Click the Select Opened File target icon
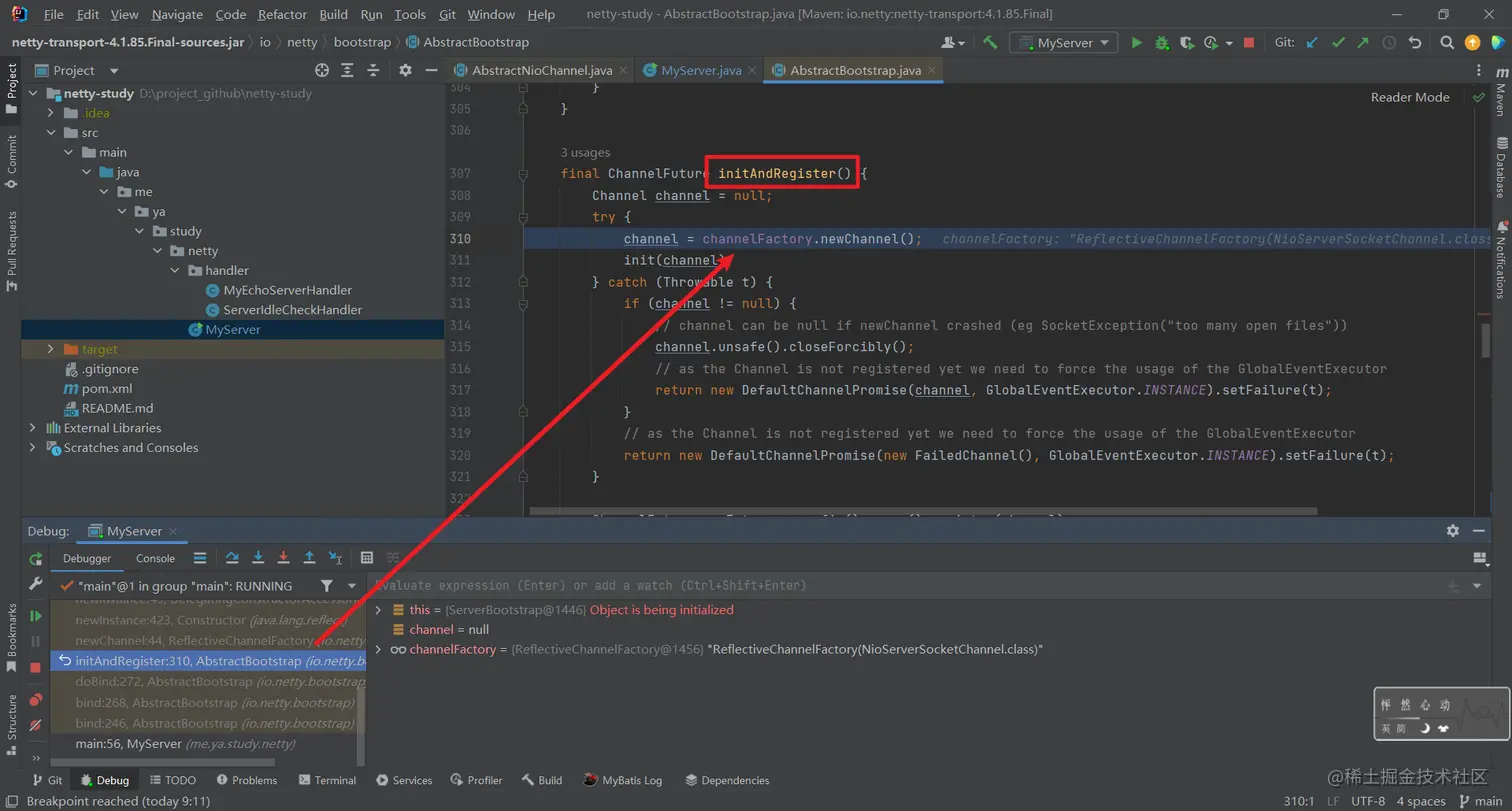 click(322, 70)
